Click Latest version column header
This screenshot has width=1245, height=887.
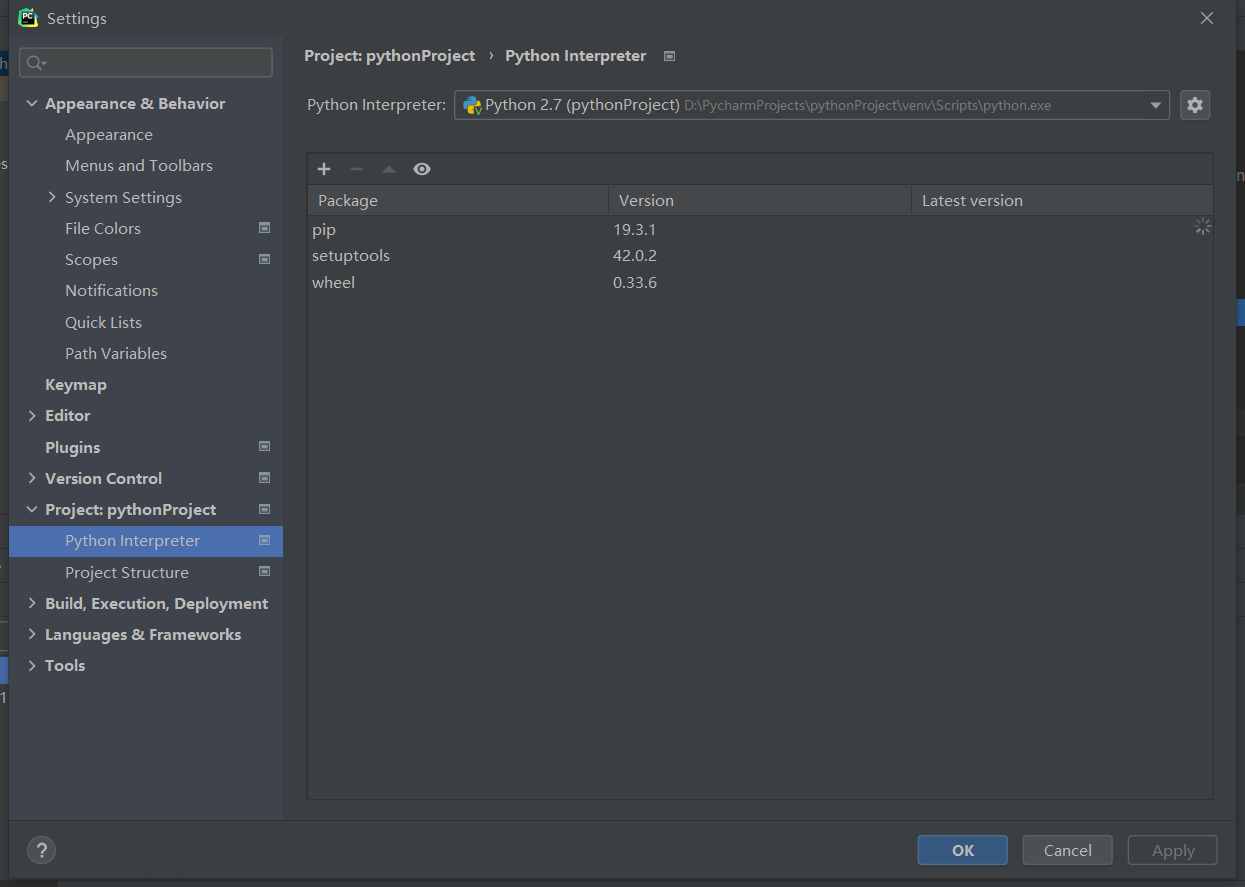[x=1062, y=200]
